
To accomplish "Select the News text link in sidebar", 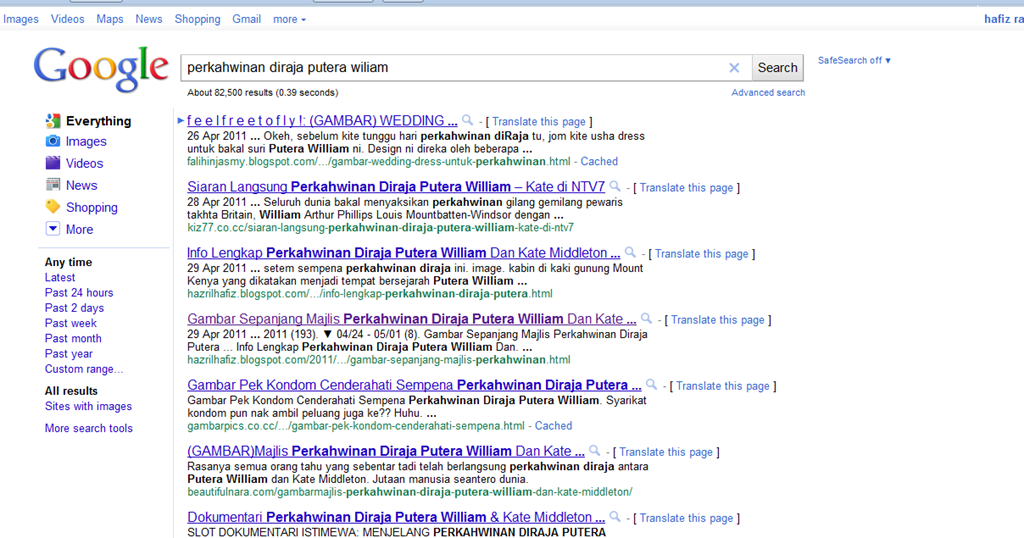I will click(x=81, y=185).
